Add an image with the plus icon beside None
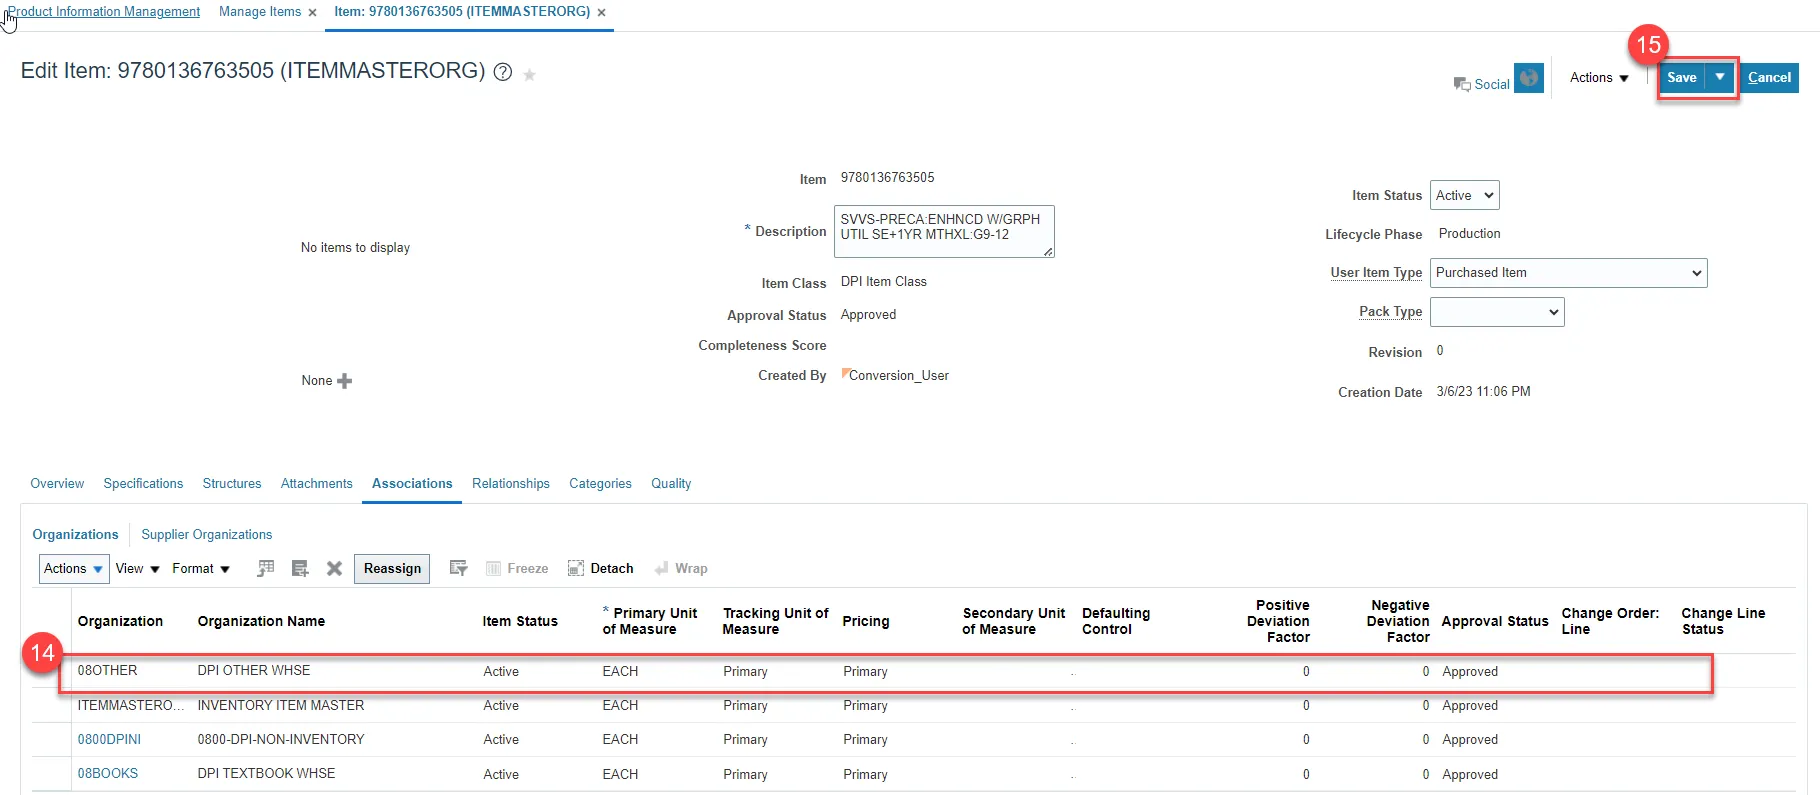This screenshot has width=1820, height=795. click(x=345, y=381)
